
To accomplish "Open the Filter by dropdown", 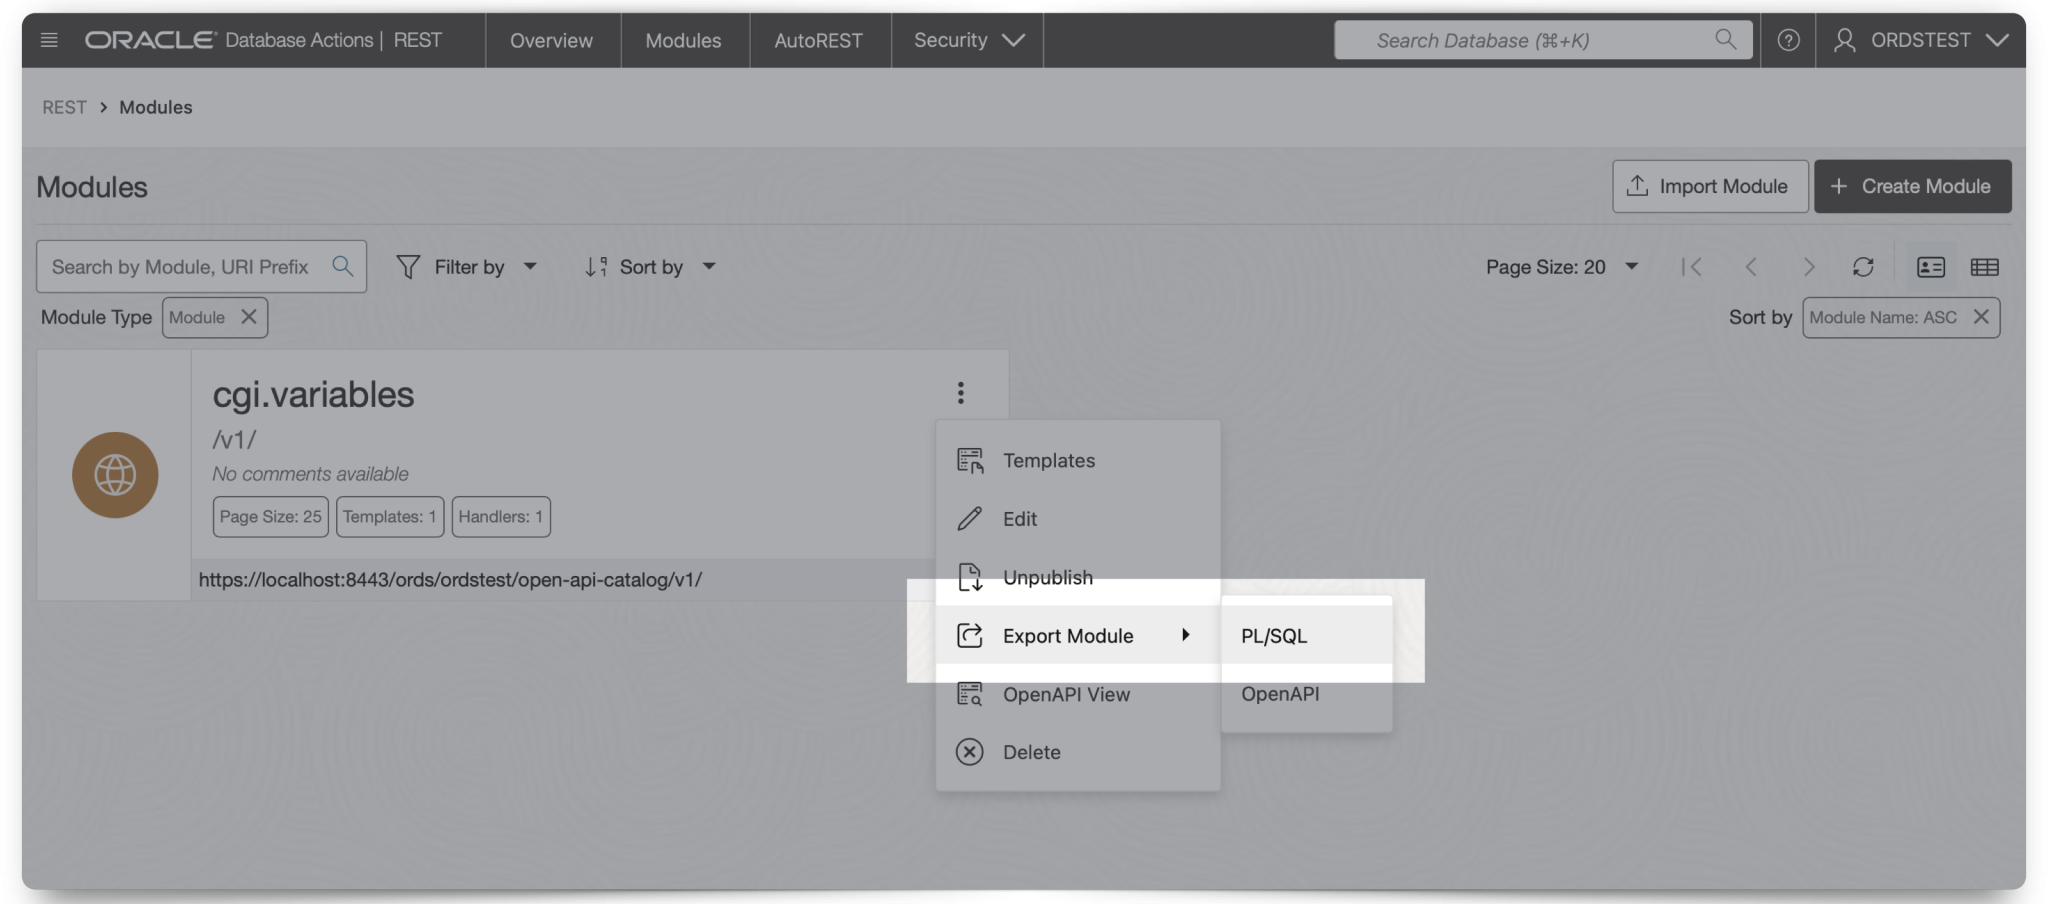I will tap(467, 266).
